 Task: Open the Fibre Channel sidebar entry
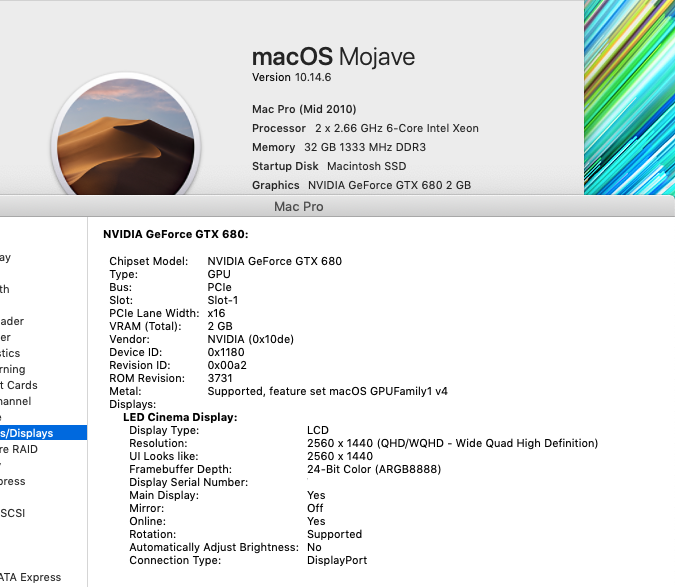pos(16,401)
